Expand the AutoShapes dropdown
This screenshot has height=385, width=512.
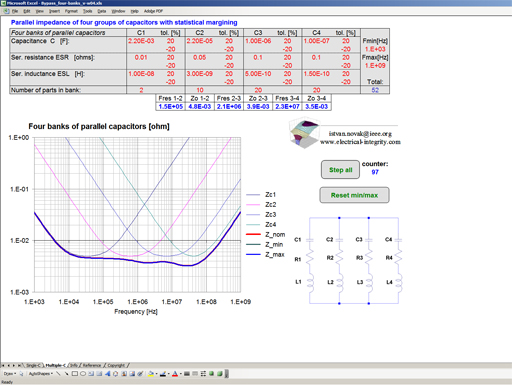(x=40, y=374)
